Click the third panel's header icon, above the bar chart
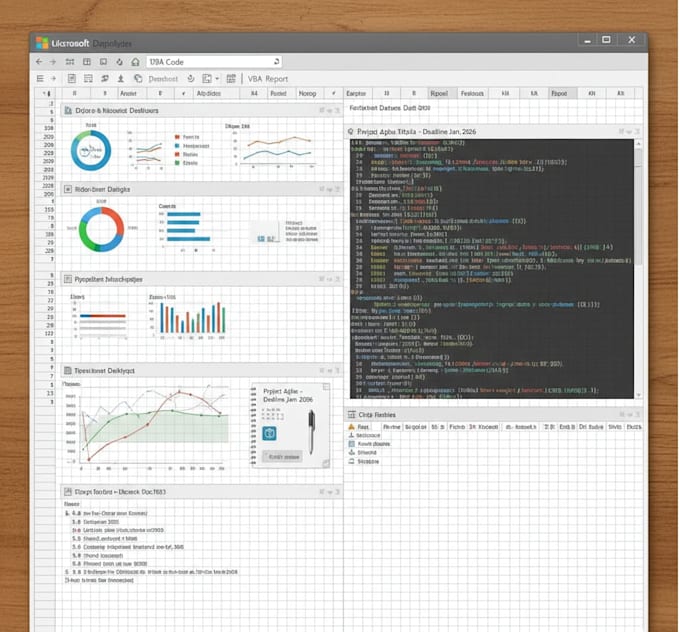 68,279
